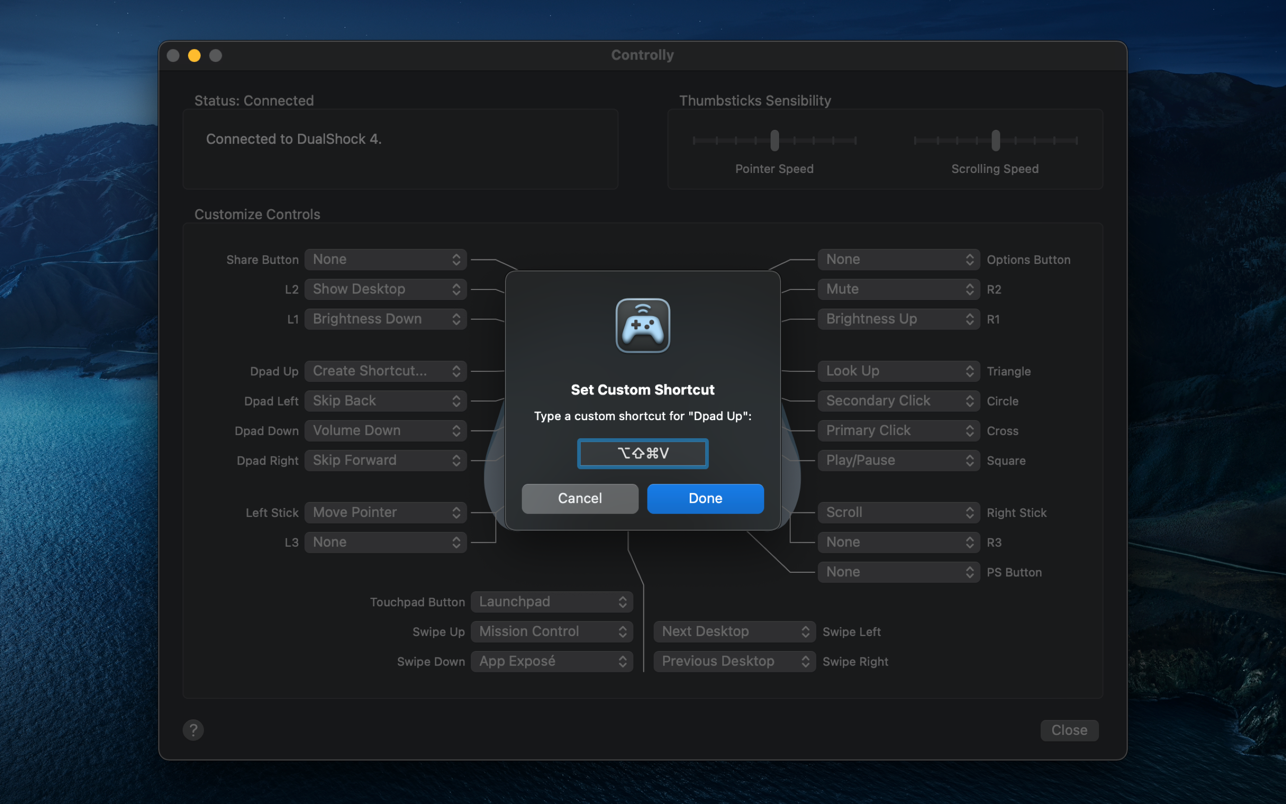Expand the L1 Brightness Down dropdown
1286x804 pixels.
(386, 319)
